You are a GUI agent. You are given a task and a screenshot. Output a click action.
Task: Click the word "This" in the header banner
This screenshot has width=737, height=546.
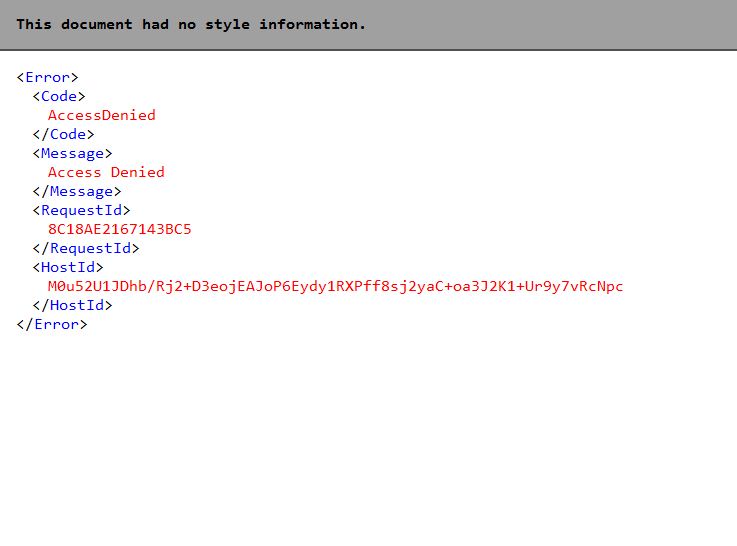click(x=34, y=24)
